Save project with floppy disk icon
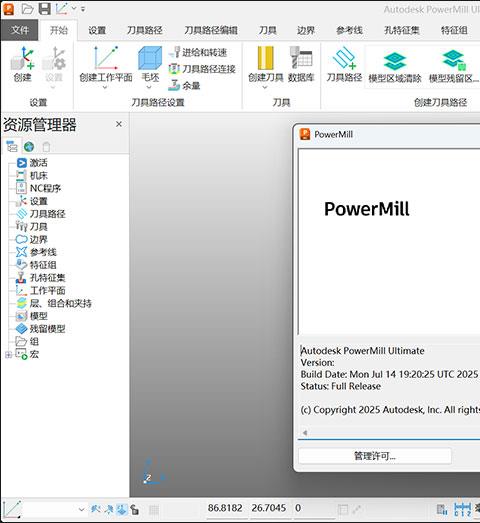The height and width of the screenshot is (523, 480). (45, 9)
